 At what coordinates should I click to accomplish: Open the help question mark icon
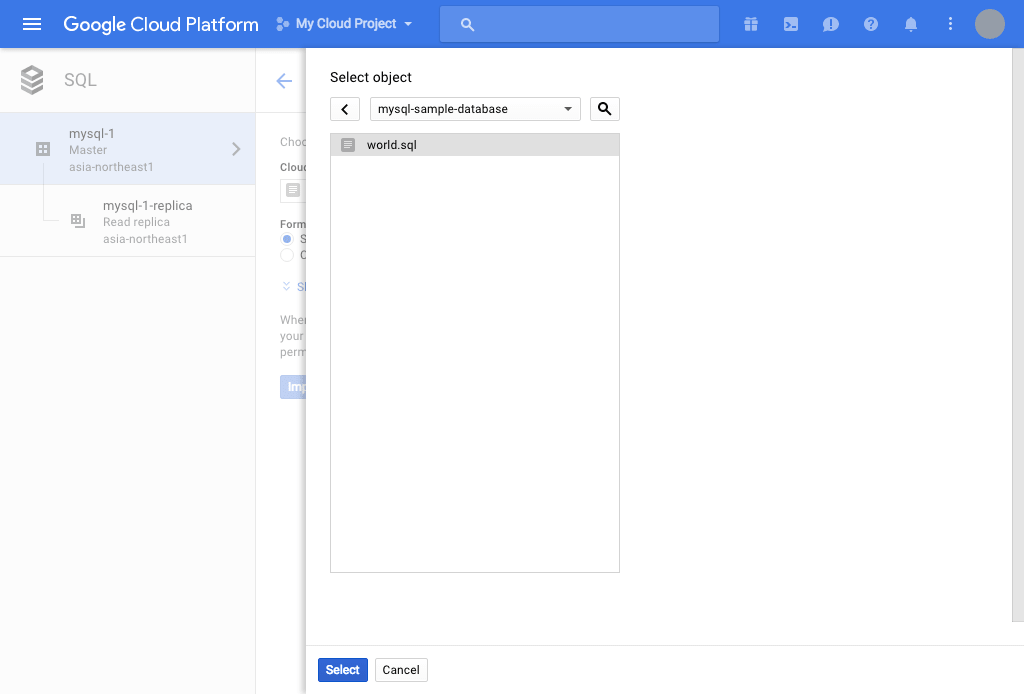871,24
